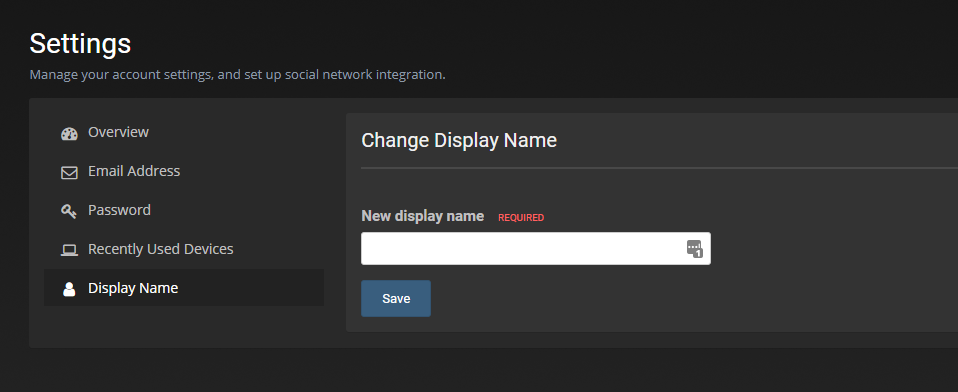Click the Email Address envelope icon
This screenshot has width=958, height=392.
coord(69,173)
